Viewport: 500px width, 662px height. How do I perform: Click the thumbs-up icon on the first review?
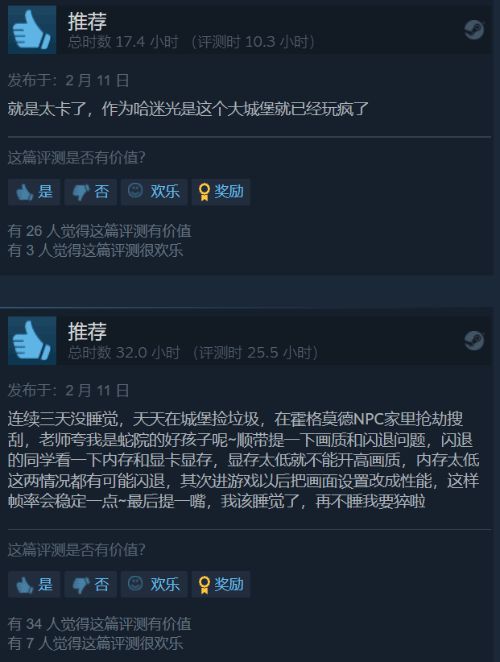click(32, 30)
